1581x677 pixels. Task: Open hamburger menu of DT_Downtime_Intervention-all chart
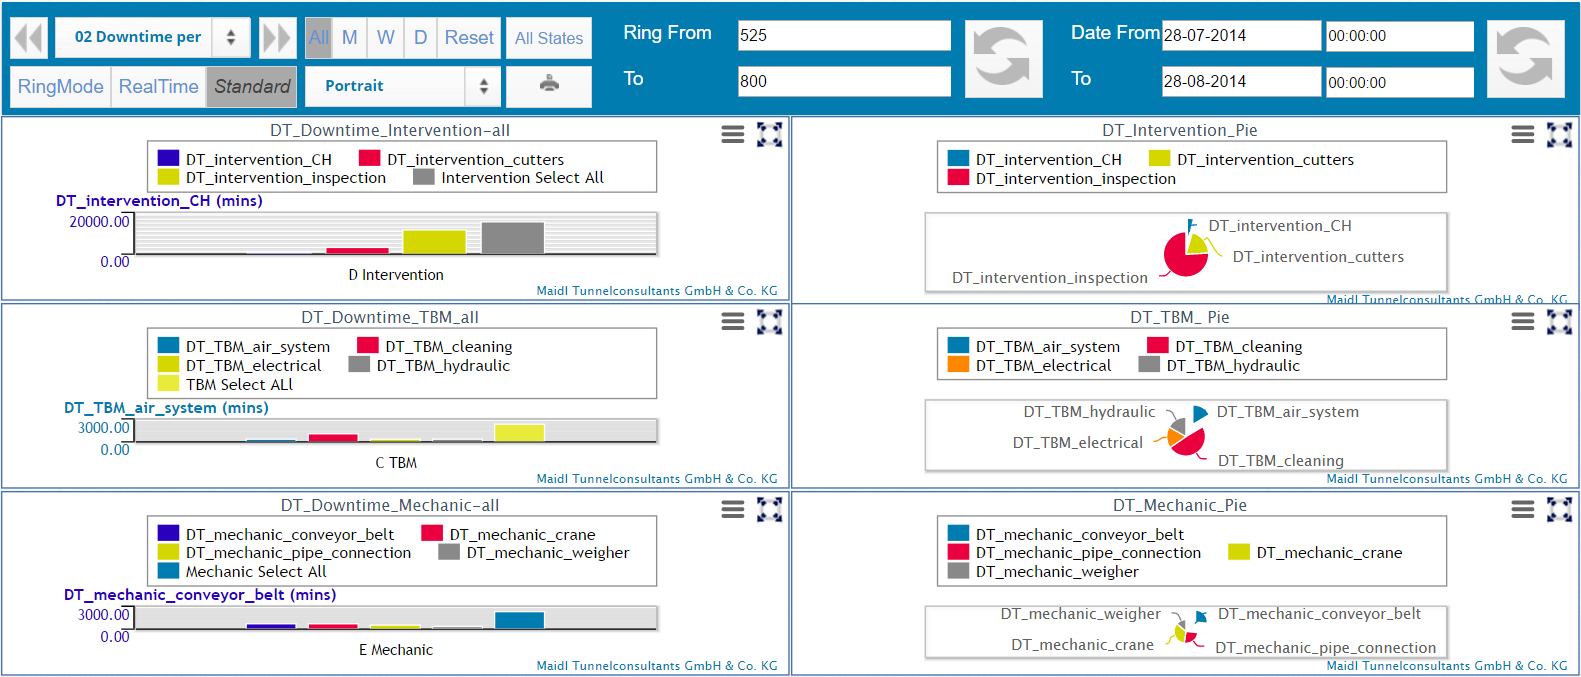(x=733, y=134)
